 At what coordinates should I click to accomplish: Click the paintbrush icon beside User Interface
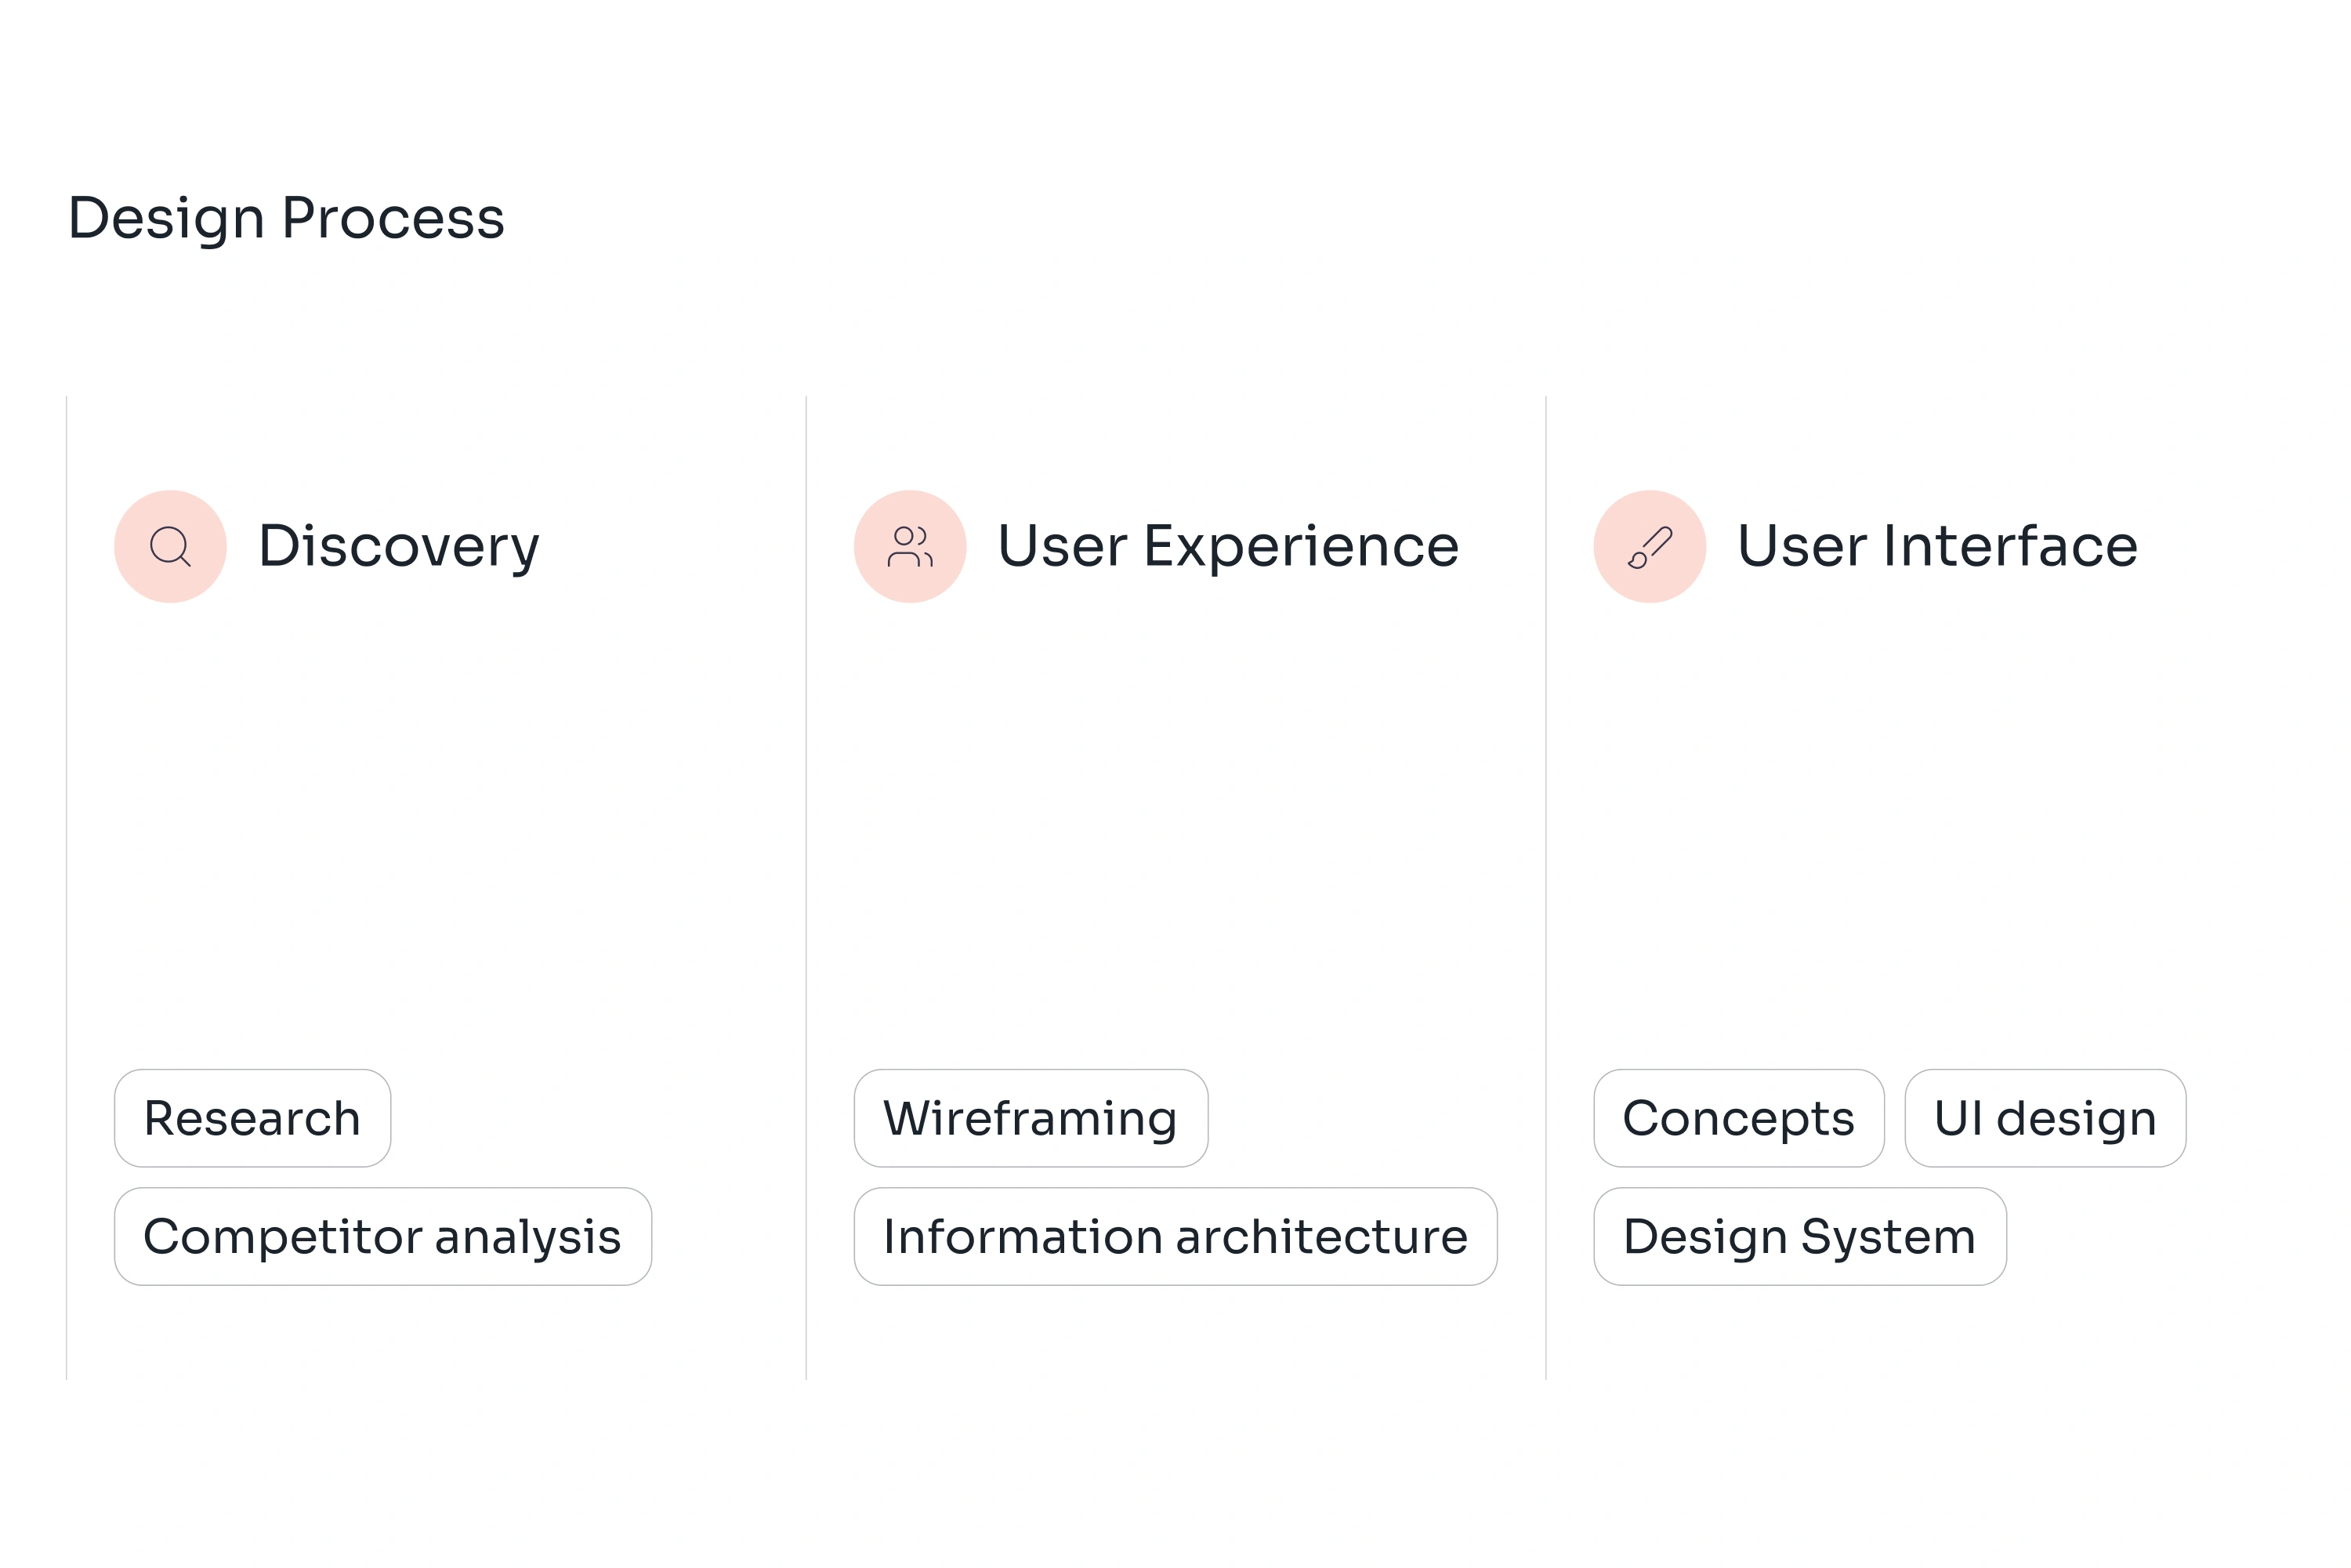1649,546
